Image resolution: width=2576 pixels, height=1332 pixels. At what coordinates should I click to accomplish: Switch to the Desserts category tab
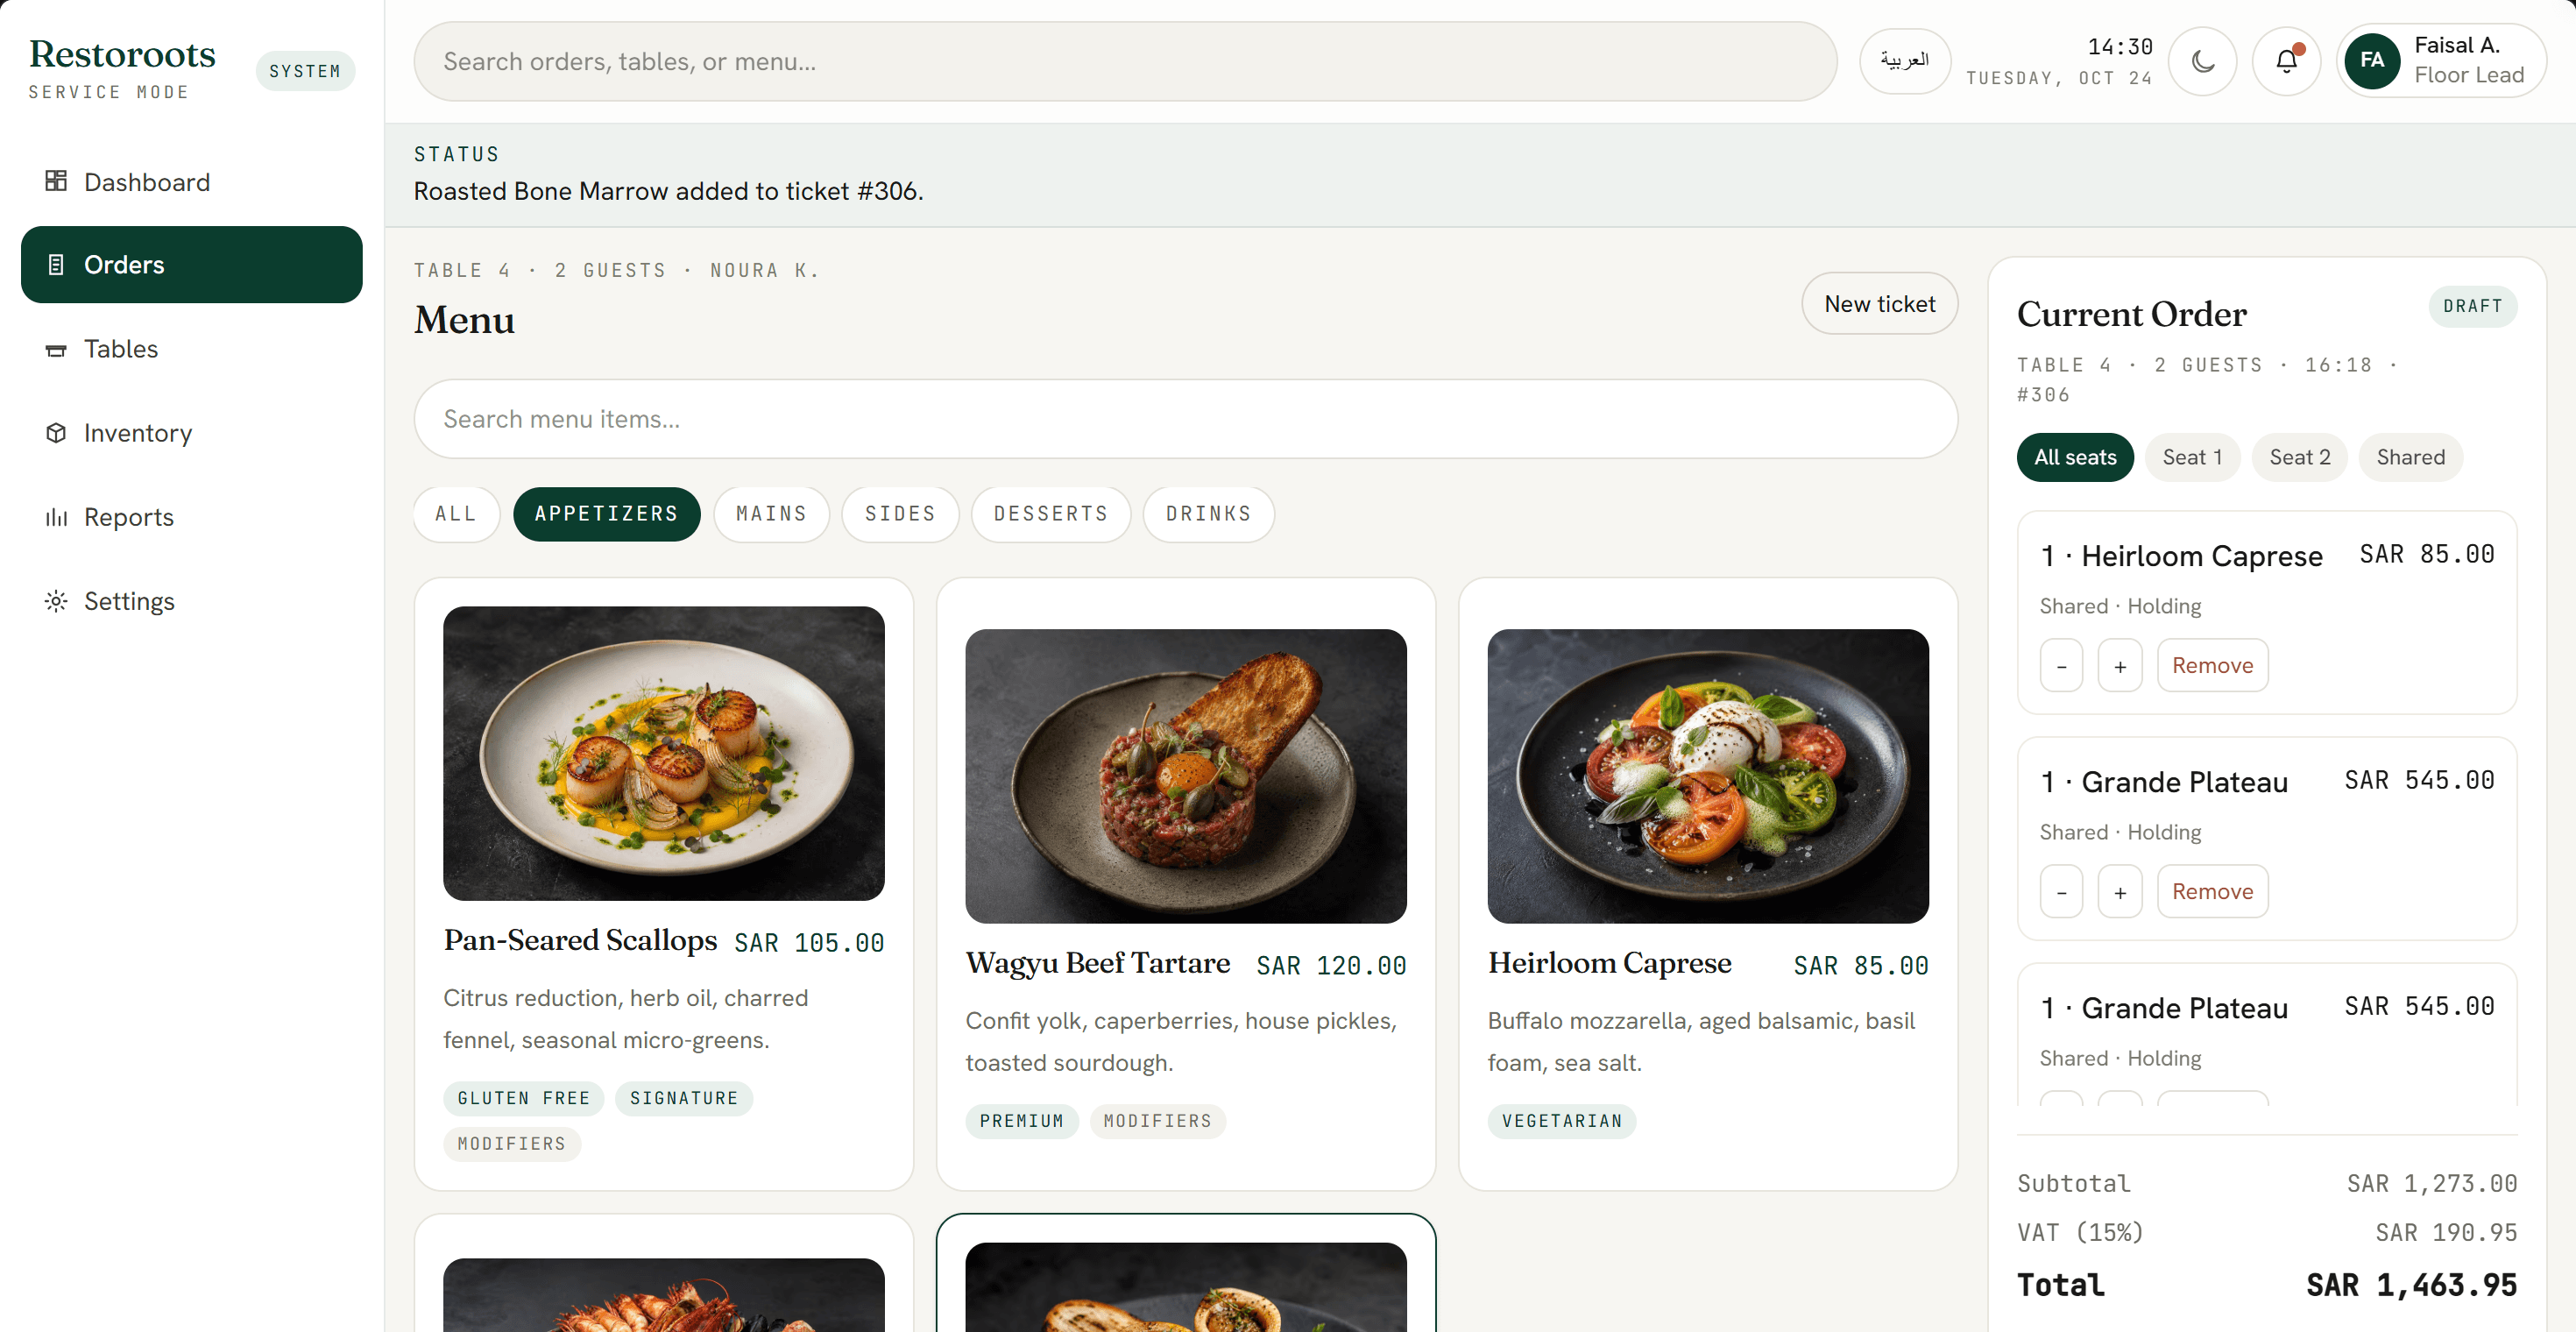pyautogui.click(x=1050, y=514)
